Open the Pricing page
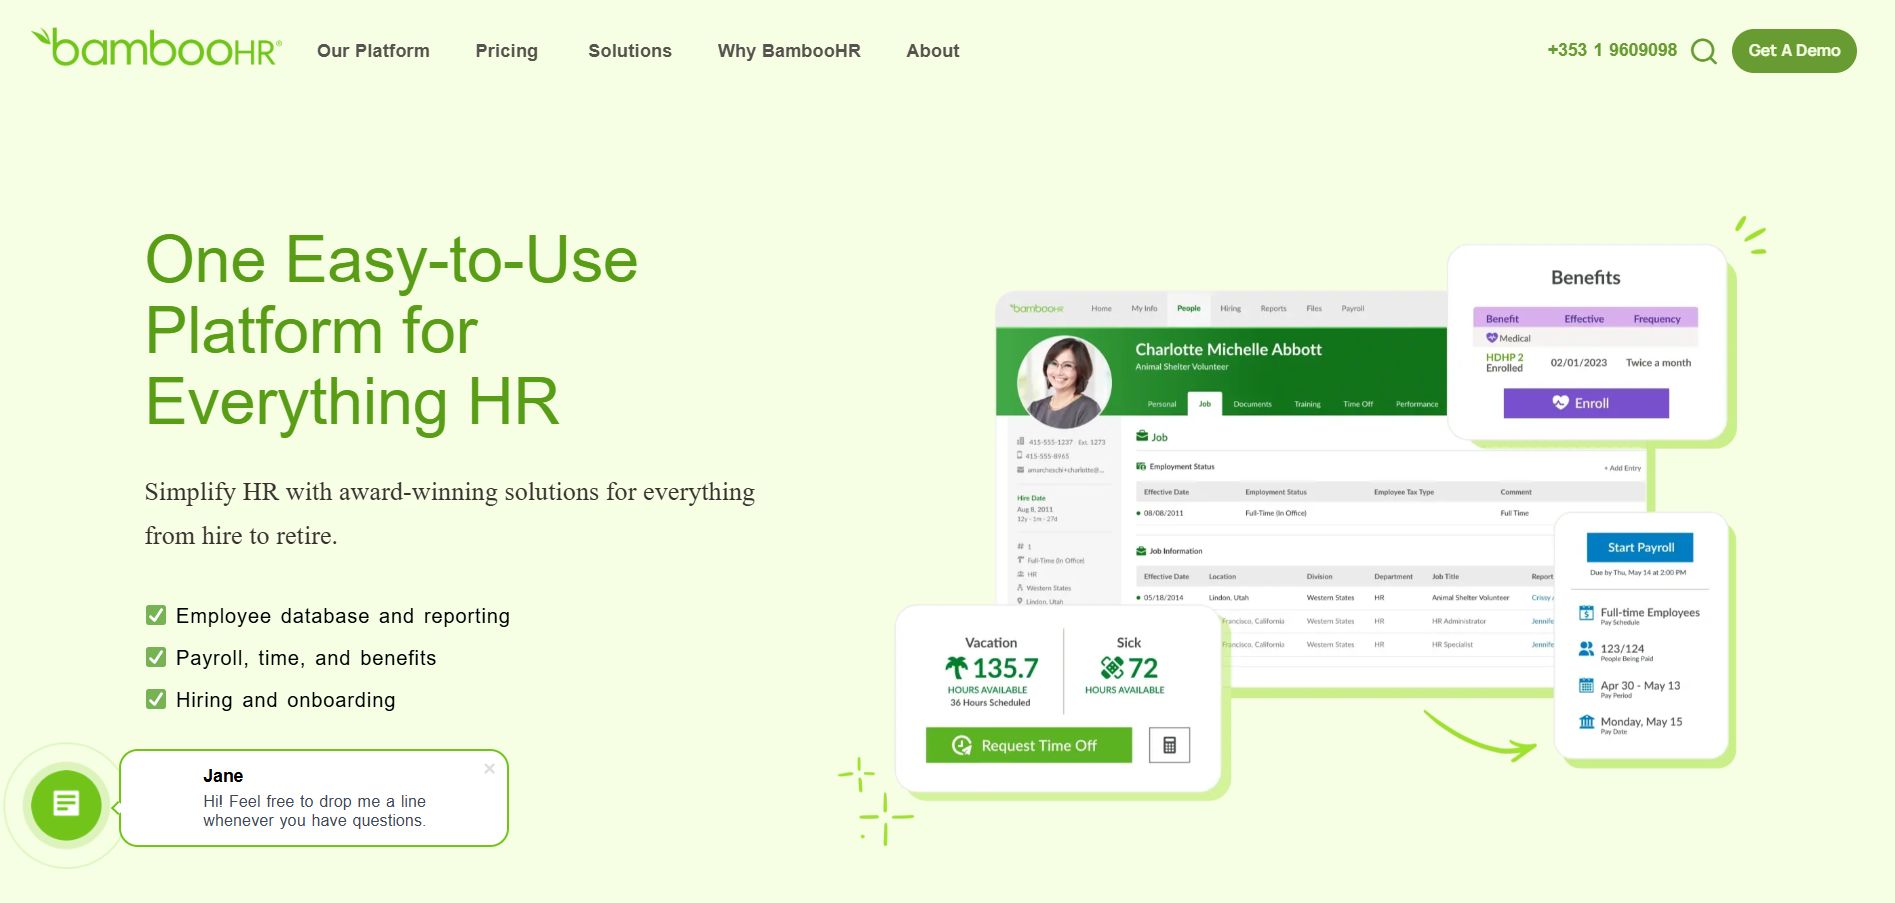Screen dimensions: 1895x903 [506, 51]
